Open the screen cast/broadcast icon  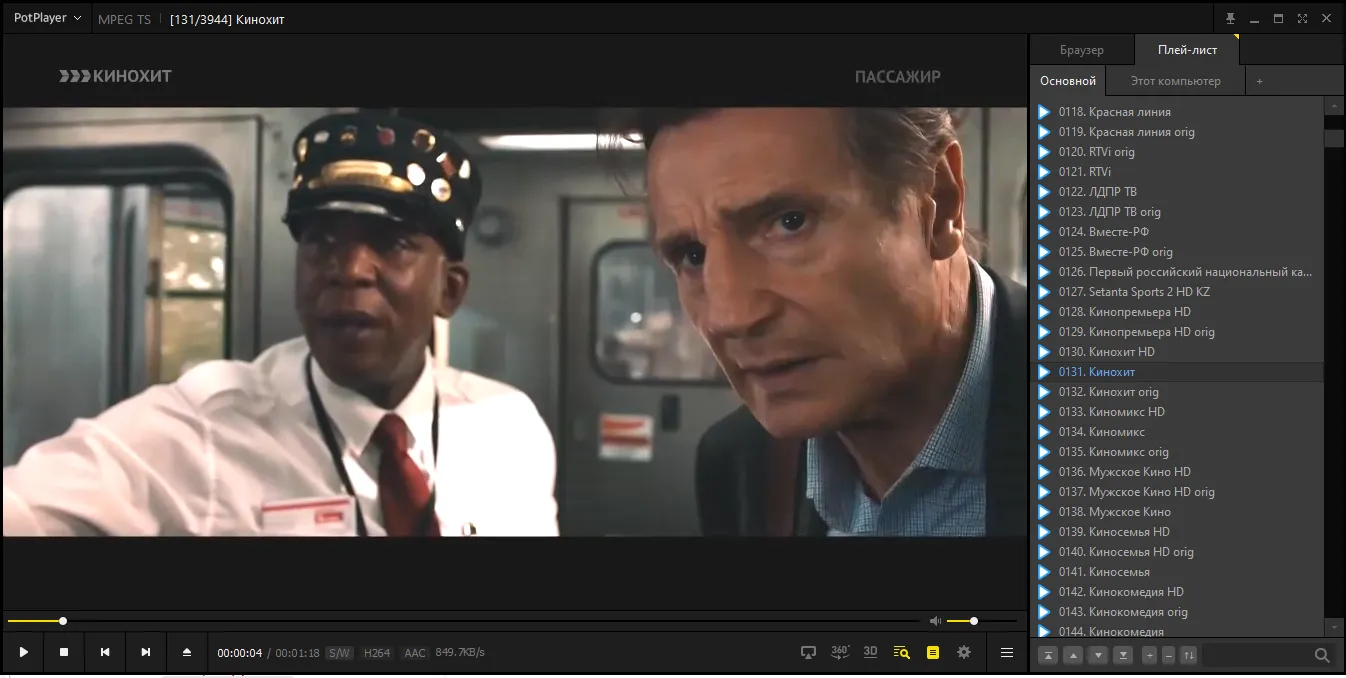click(809, 652)
